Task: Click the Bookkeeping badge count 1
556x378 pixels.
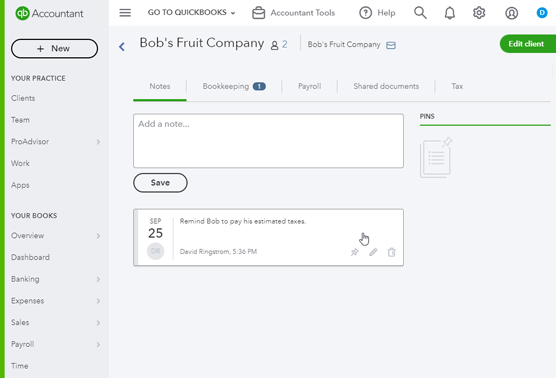Action: 259,86
